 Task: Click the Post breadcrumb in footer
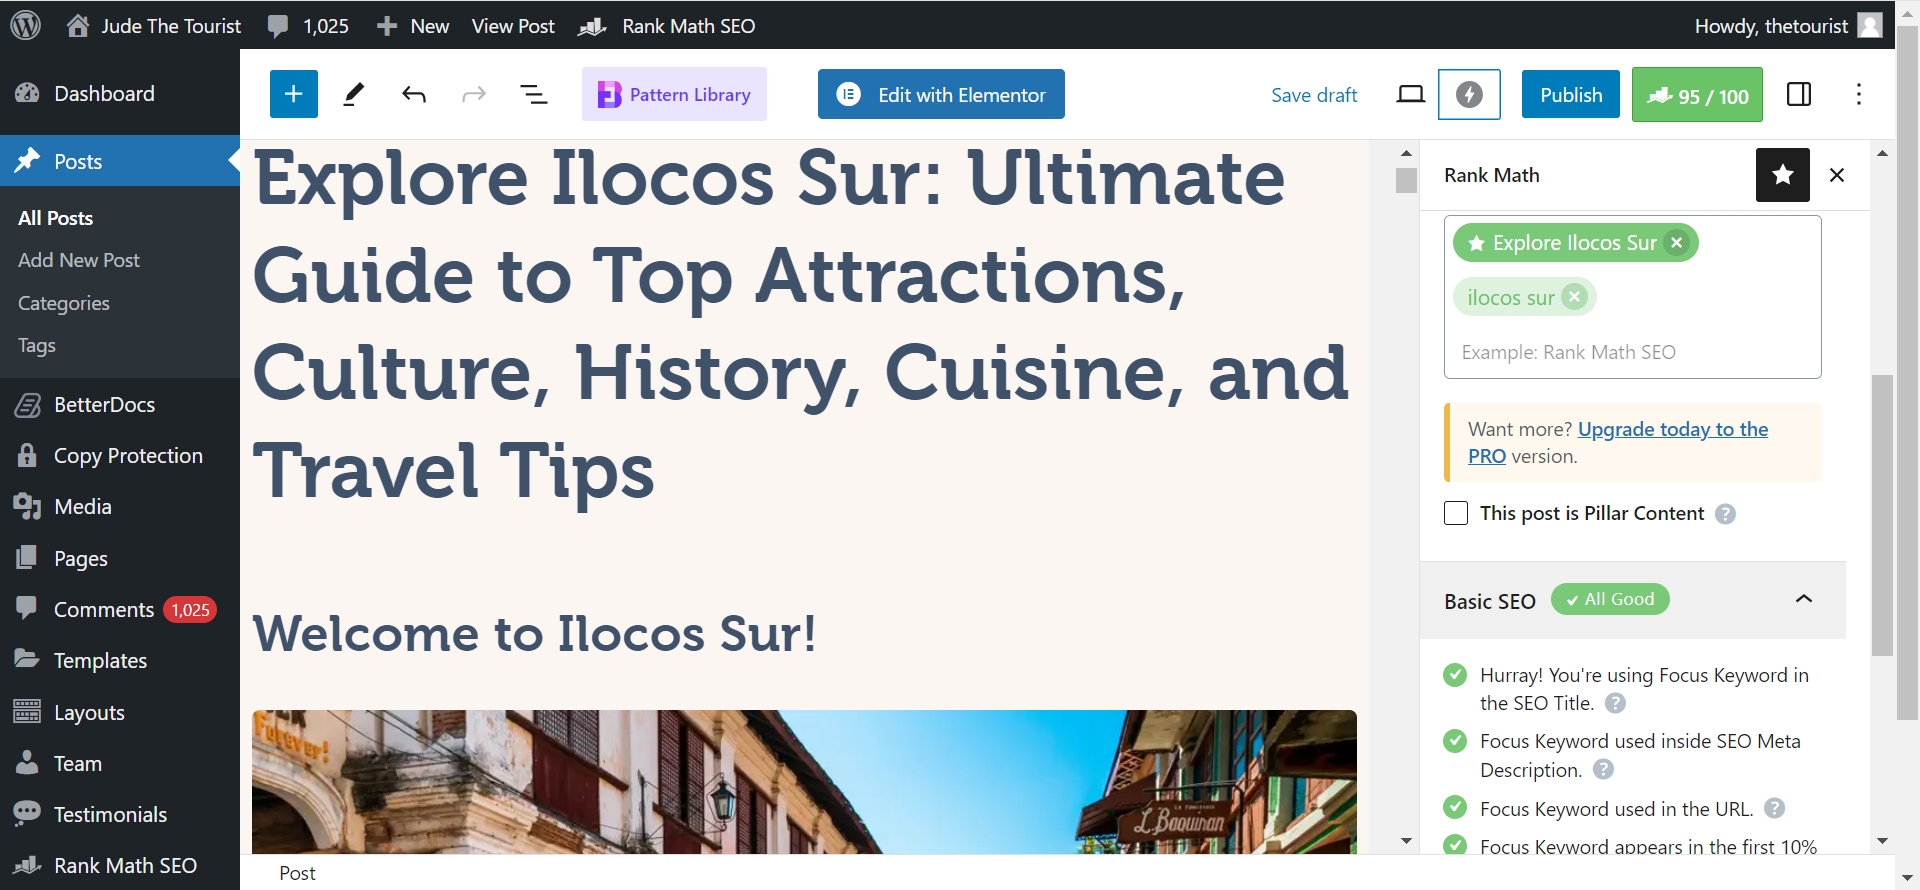(297, 873)
